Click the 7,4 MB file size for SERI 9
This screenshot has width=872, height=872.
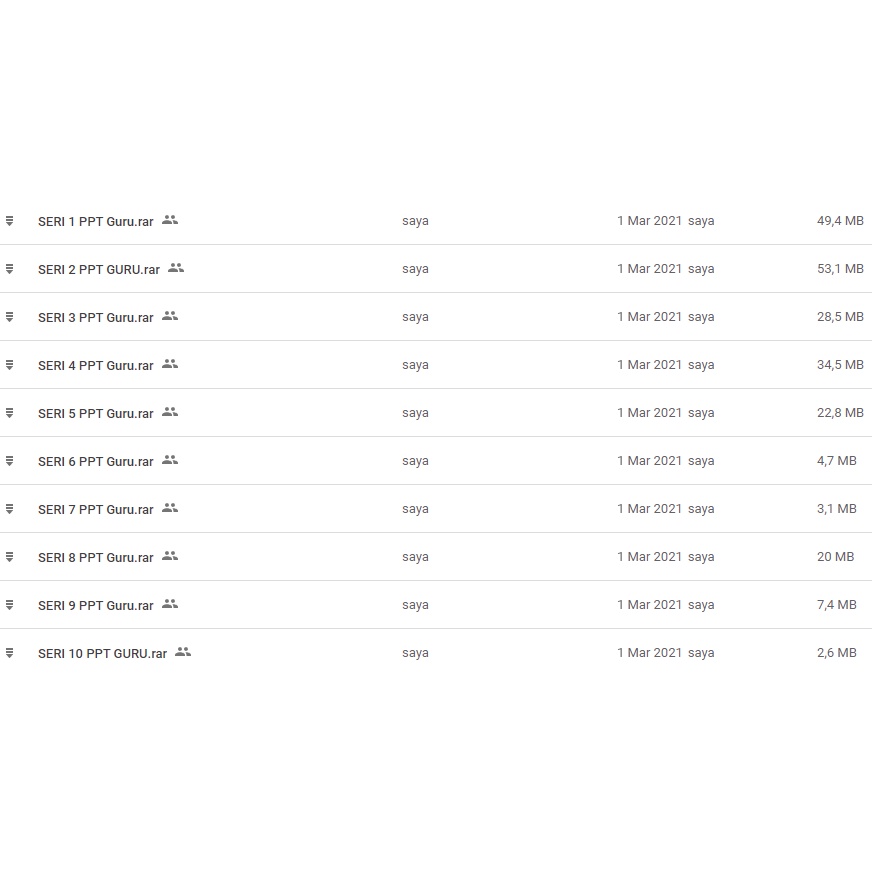pos(837,605)
